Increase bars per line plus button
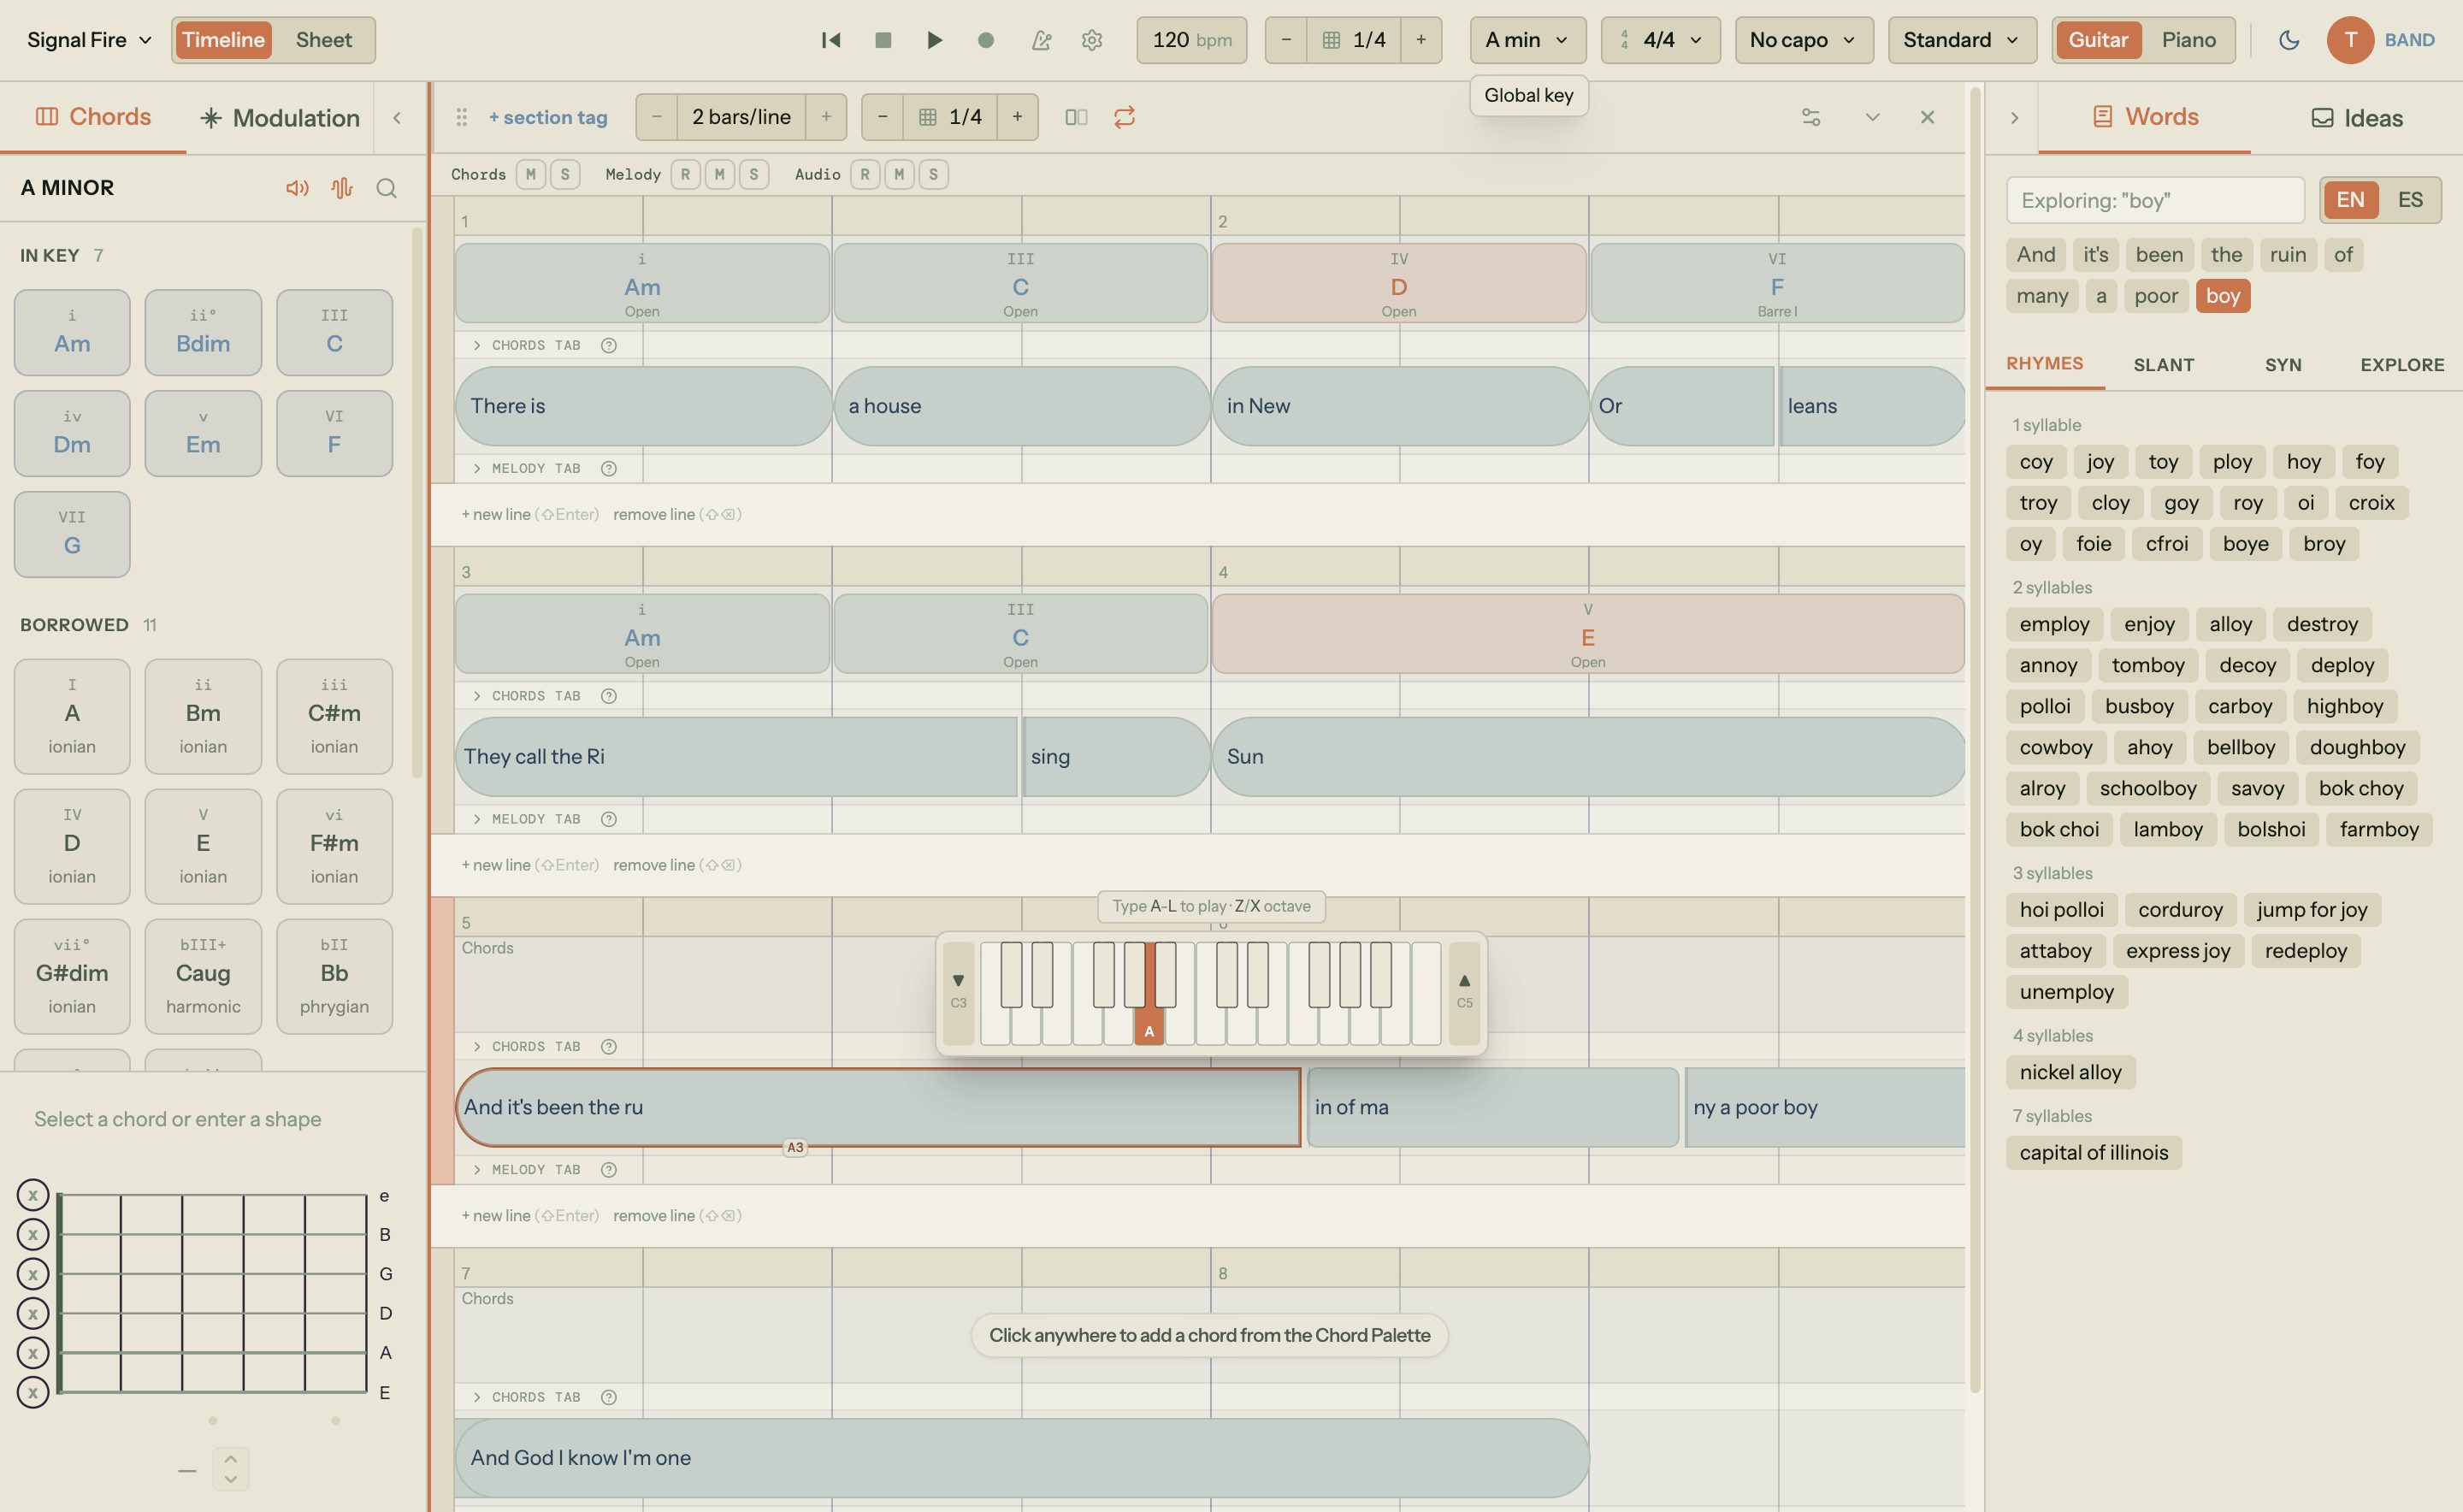2463x1512 pixels. 826,117
